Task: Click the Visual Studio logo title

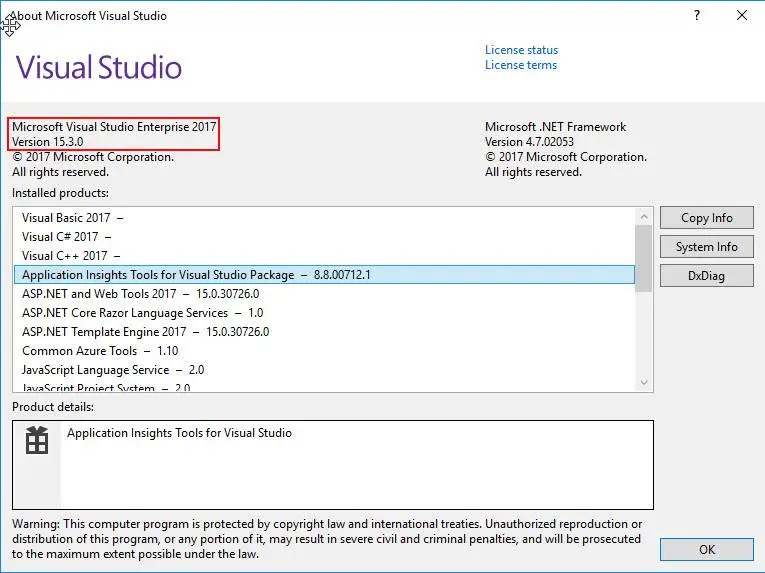Action: [x=99, y=67]
